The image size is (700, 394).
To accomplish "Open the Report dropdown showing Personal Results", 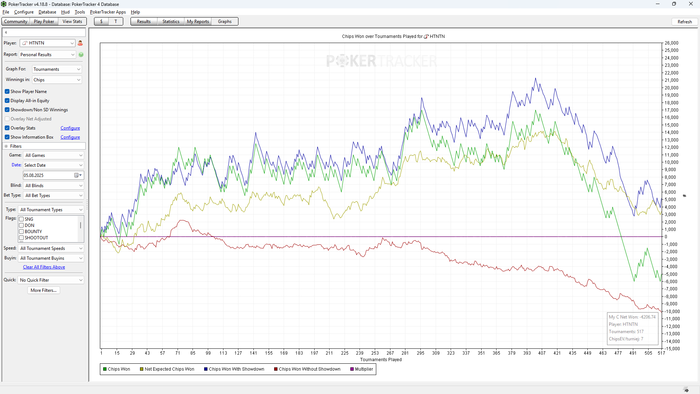I will tap(47, 55).
